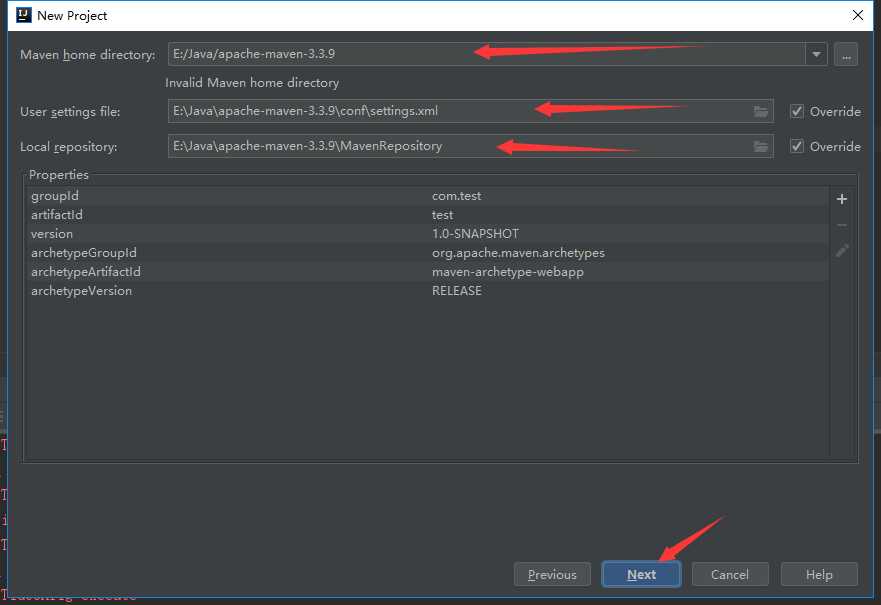Screen dimensions: 881x605
Task: Select the archetypeArtifactId property row
Action: coord(427,272)
